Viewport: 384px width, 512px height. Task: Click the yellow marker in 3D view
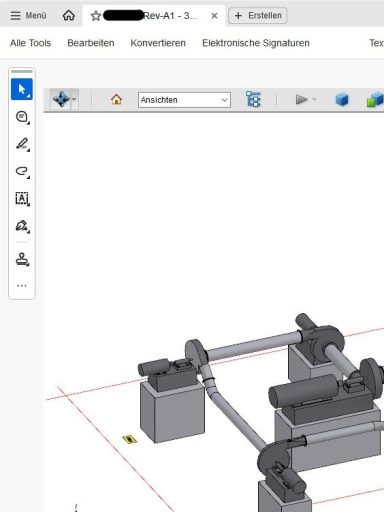(129, 439)
